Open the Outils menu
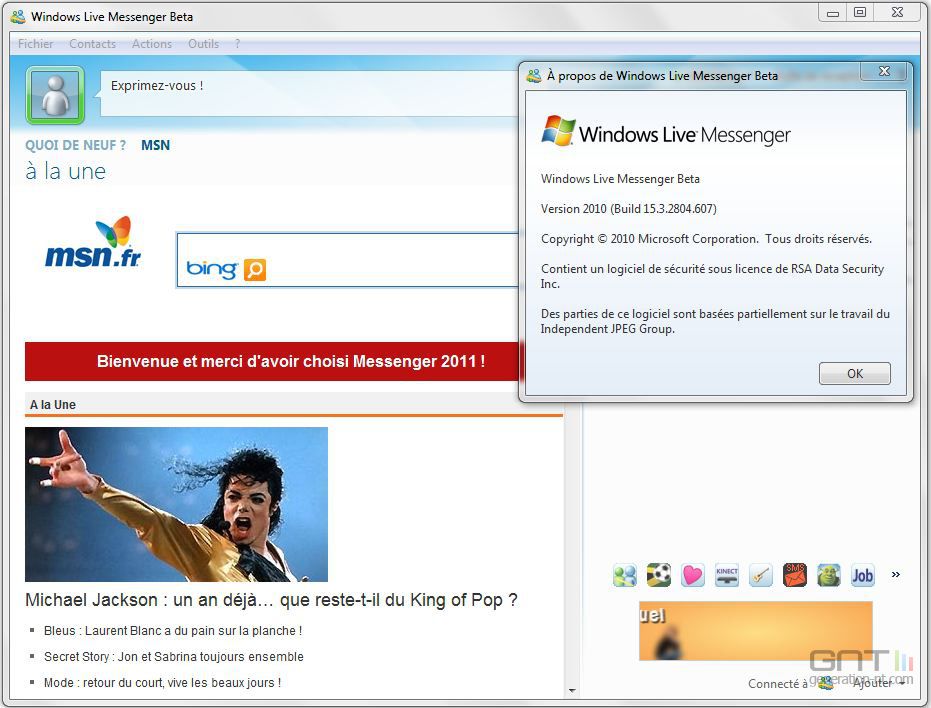The width and height of the screenshot is (931, 708). click(203, 44)
